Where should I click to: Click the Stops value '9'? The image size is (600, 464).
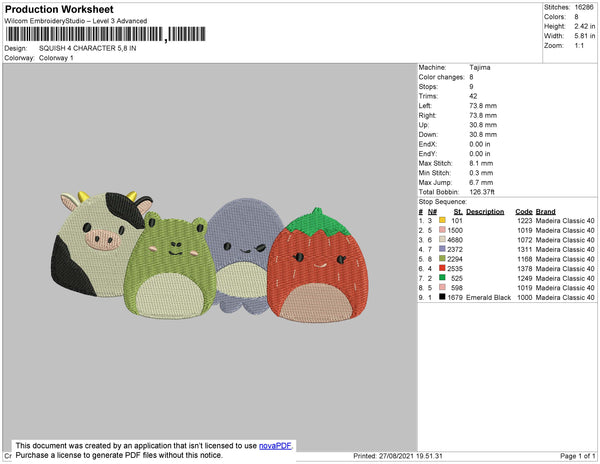click(x=471, y=86)
